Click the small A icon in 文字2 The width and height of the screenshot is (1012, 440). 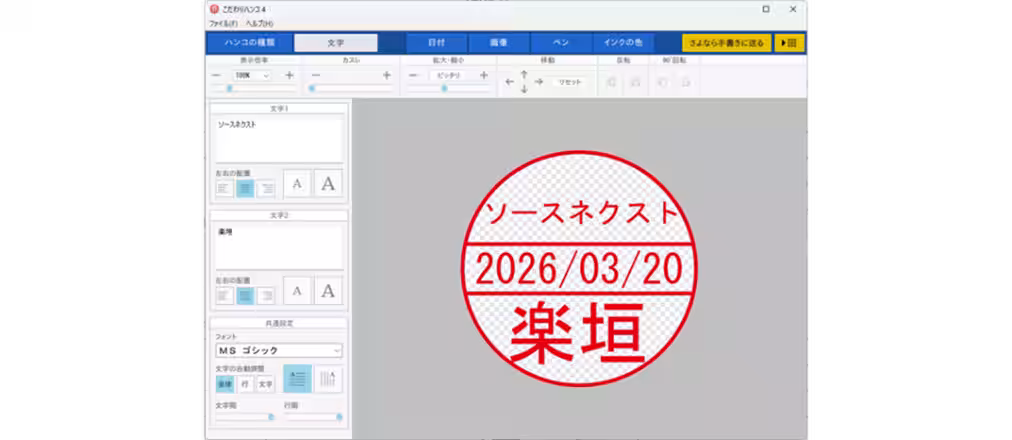[x=297, y=291]
